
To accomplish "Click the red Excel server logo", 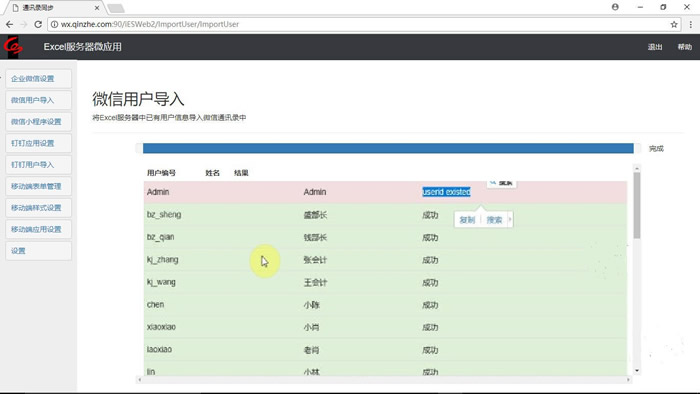I will click(12, 46).
